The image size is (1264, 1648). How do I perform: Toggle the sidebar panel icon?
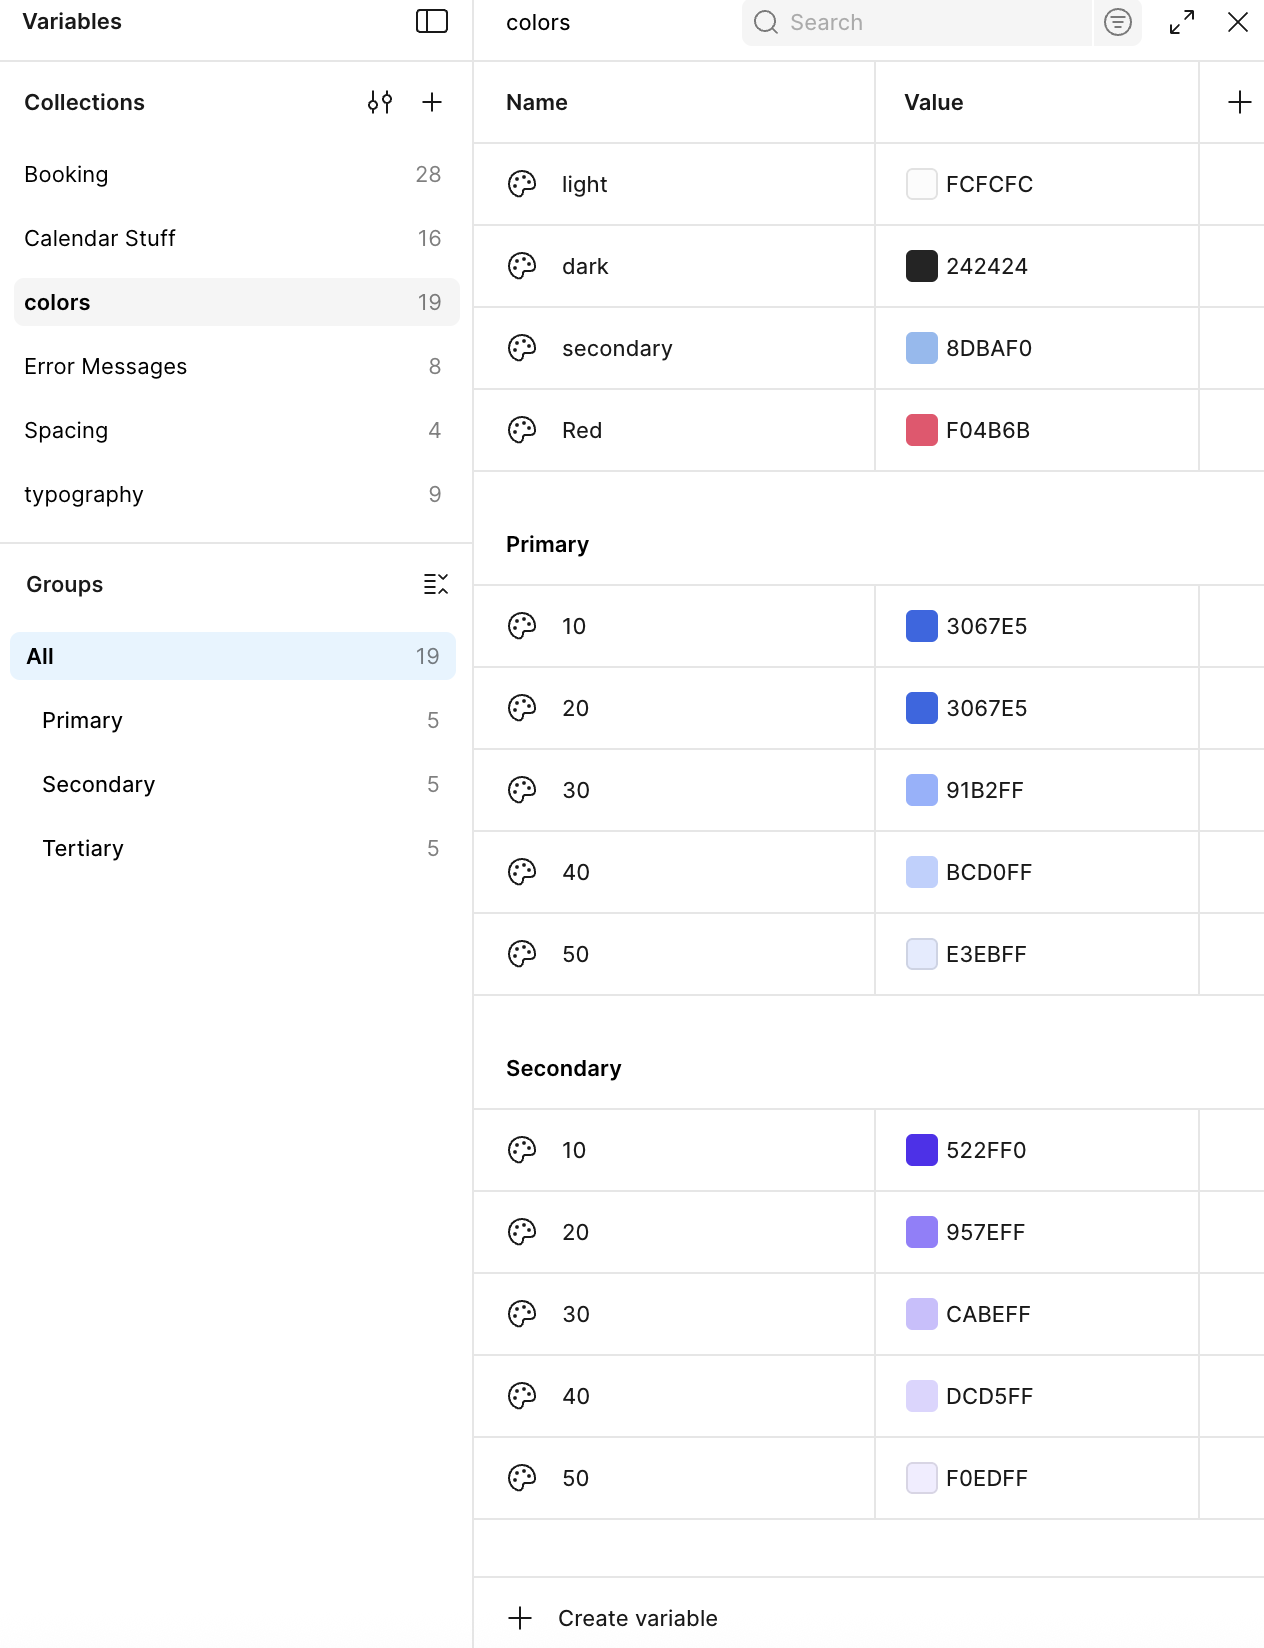[x=431, y=21]
